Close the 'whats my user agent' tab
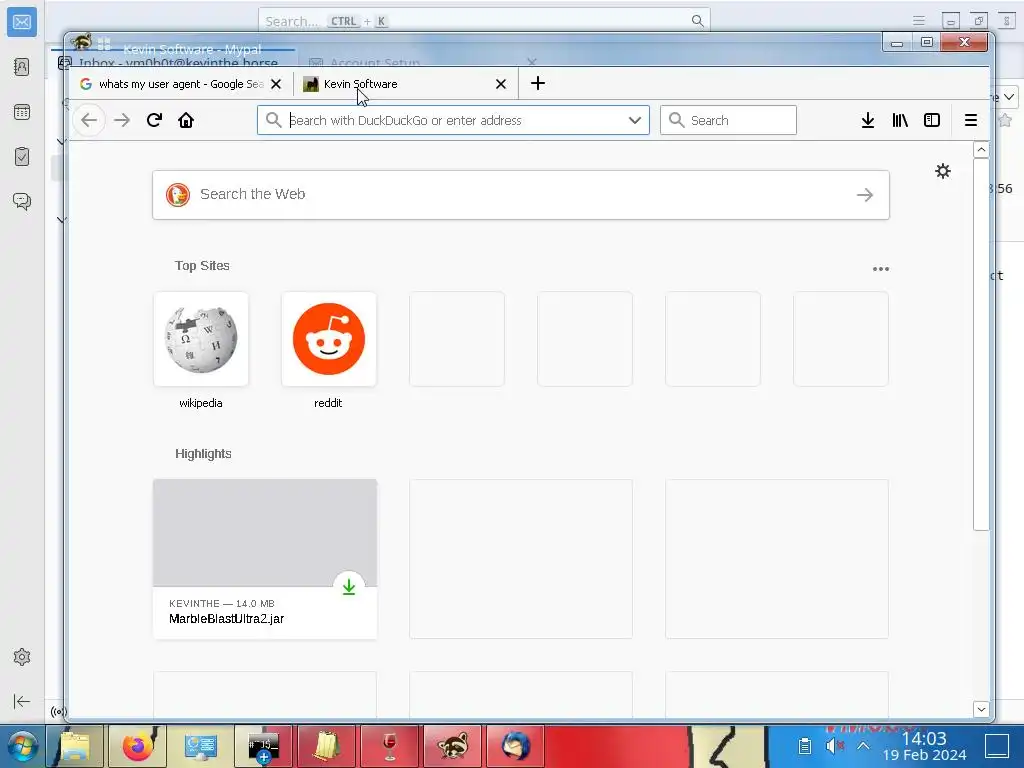Image resolution: width=1024 pixels, height=768 pixels. tap(276, 84)
